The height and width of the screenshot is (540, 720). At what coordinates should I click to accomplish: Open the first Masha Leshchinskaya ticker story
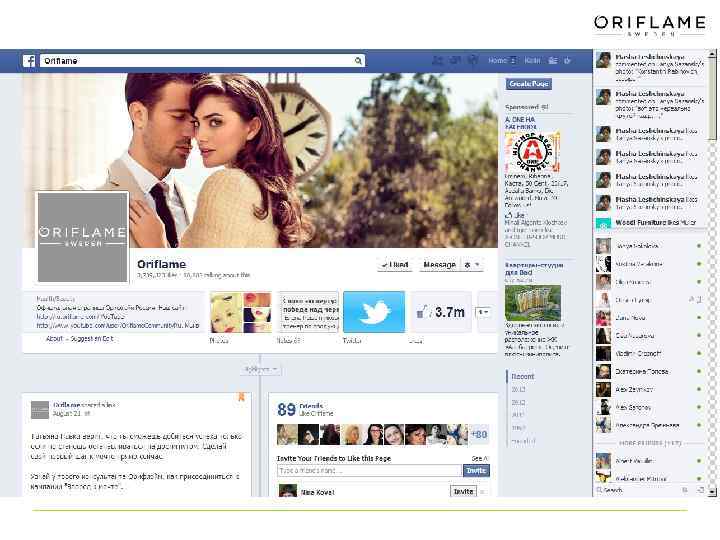coord(650,67)
